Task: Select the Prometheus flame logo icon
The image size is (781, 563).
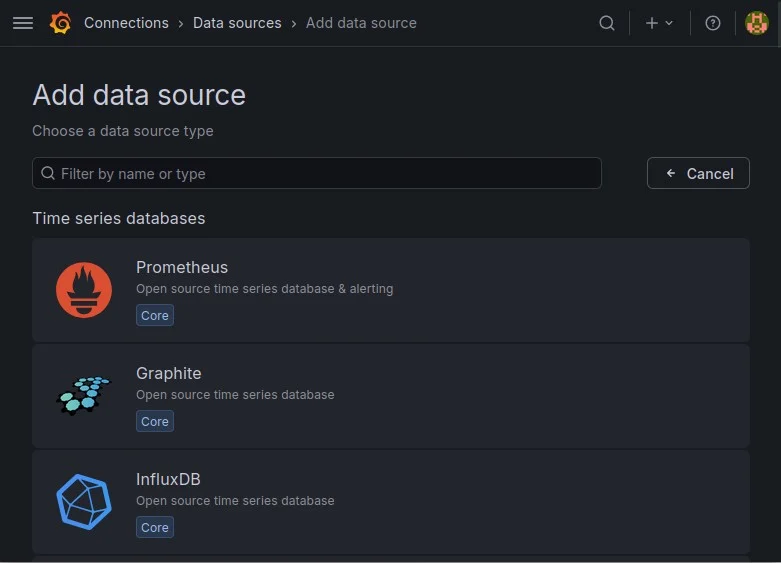Action: [84, 290]
